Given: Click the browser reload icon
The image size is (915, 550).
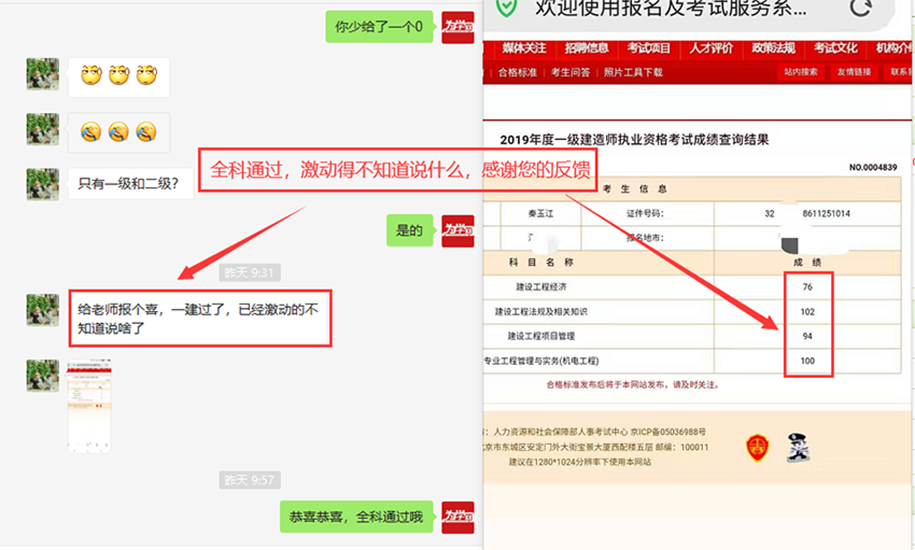Looking at the screenshot, I should tap(860, 8).
